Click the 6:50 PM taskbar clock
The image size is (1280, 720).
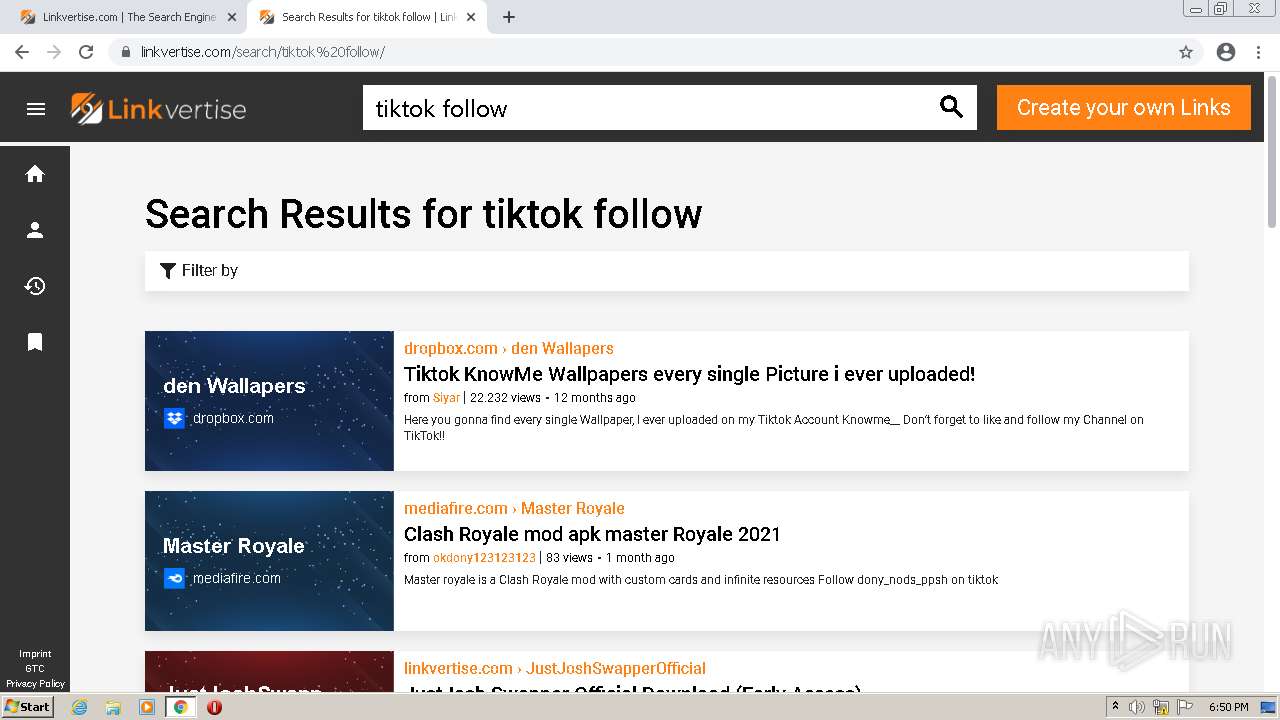point(1228,707)
